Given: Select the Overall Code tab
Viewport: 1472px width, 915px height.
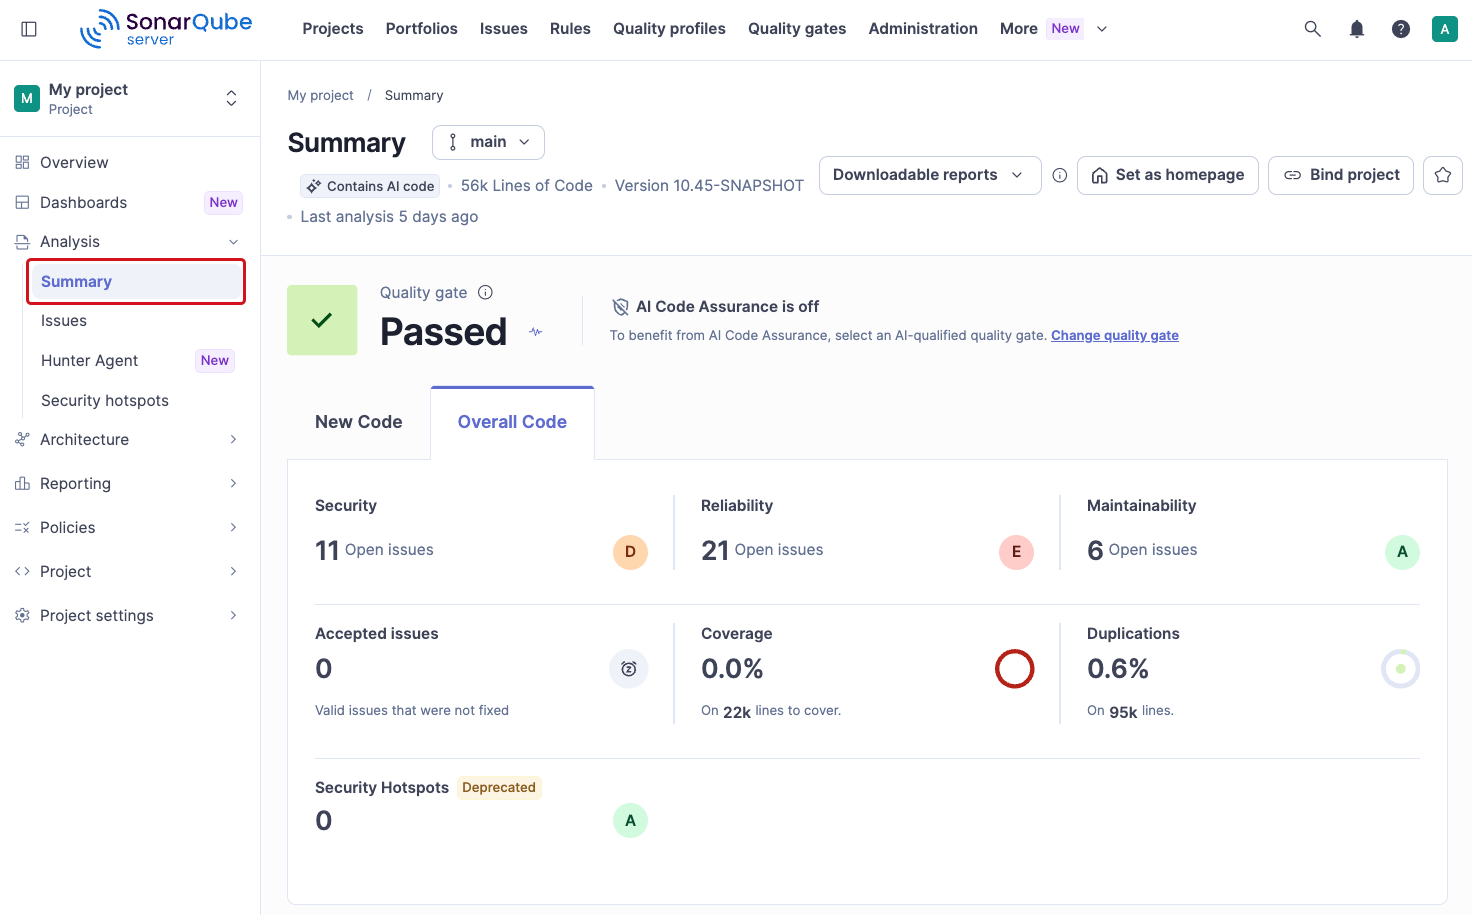Looking at the screenshot, I should 512,422.
